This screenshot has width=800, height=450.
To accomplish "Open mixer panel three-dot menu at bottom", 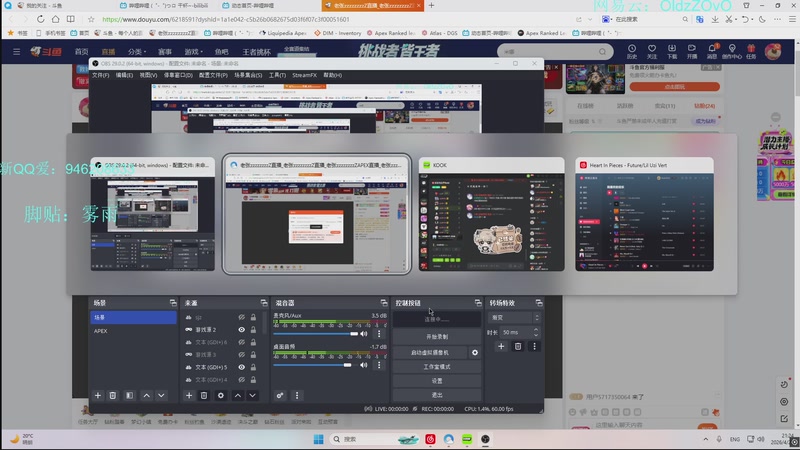I will tap(297, 395).
